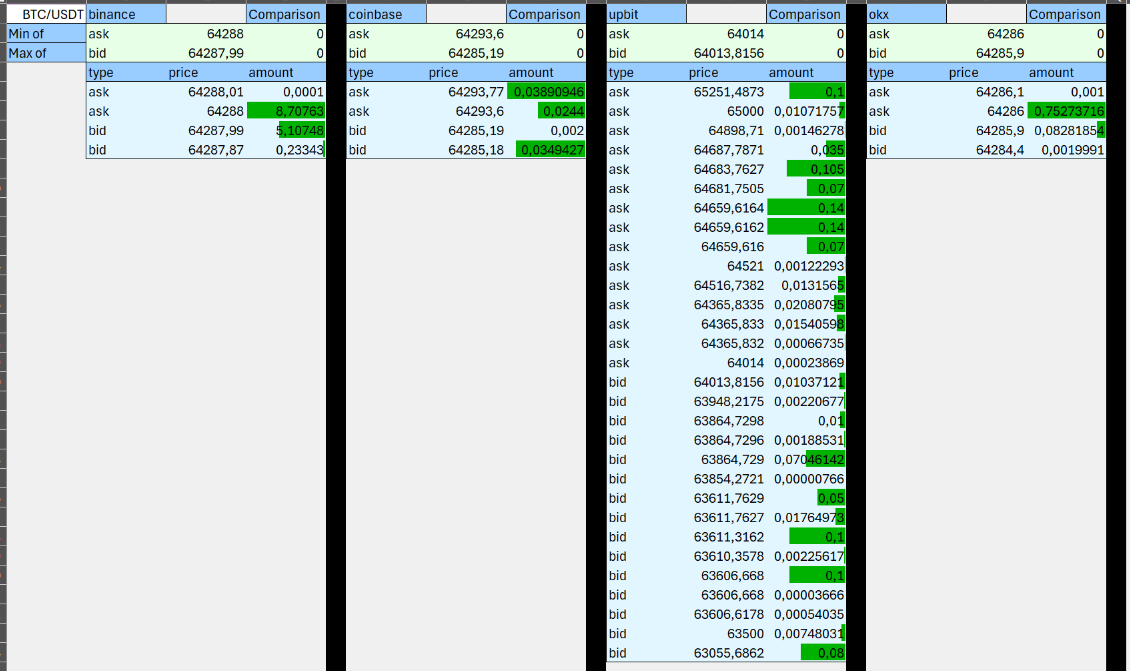Viewport: 1130px width, 671px height.
Task: Click the coinbase Comparison header
Action: coord(546,14)
